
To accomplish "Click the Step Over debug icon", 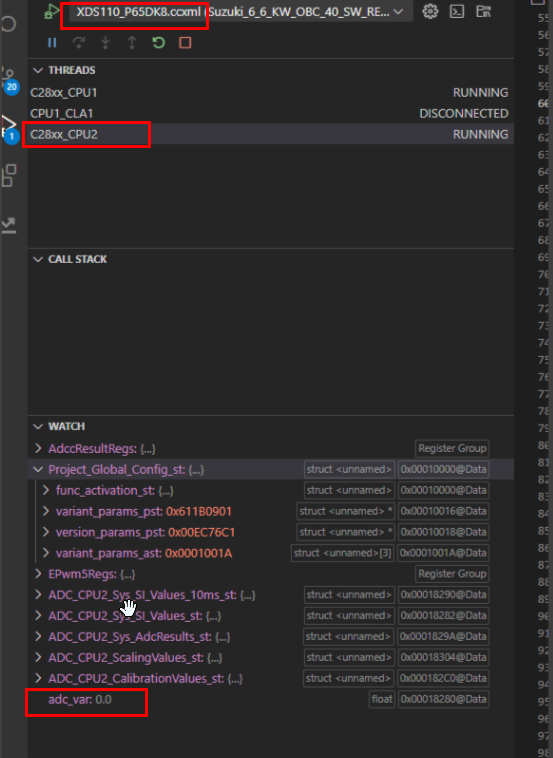I will pyautogui.click(x=79, y=43).
